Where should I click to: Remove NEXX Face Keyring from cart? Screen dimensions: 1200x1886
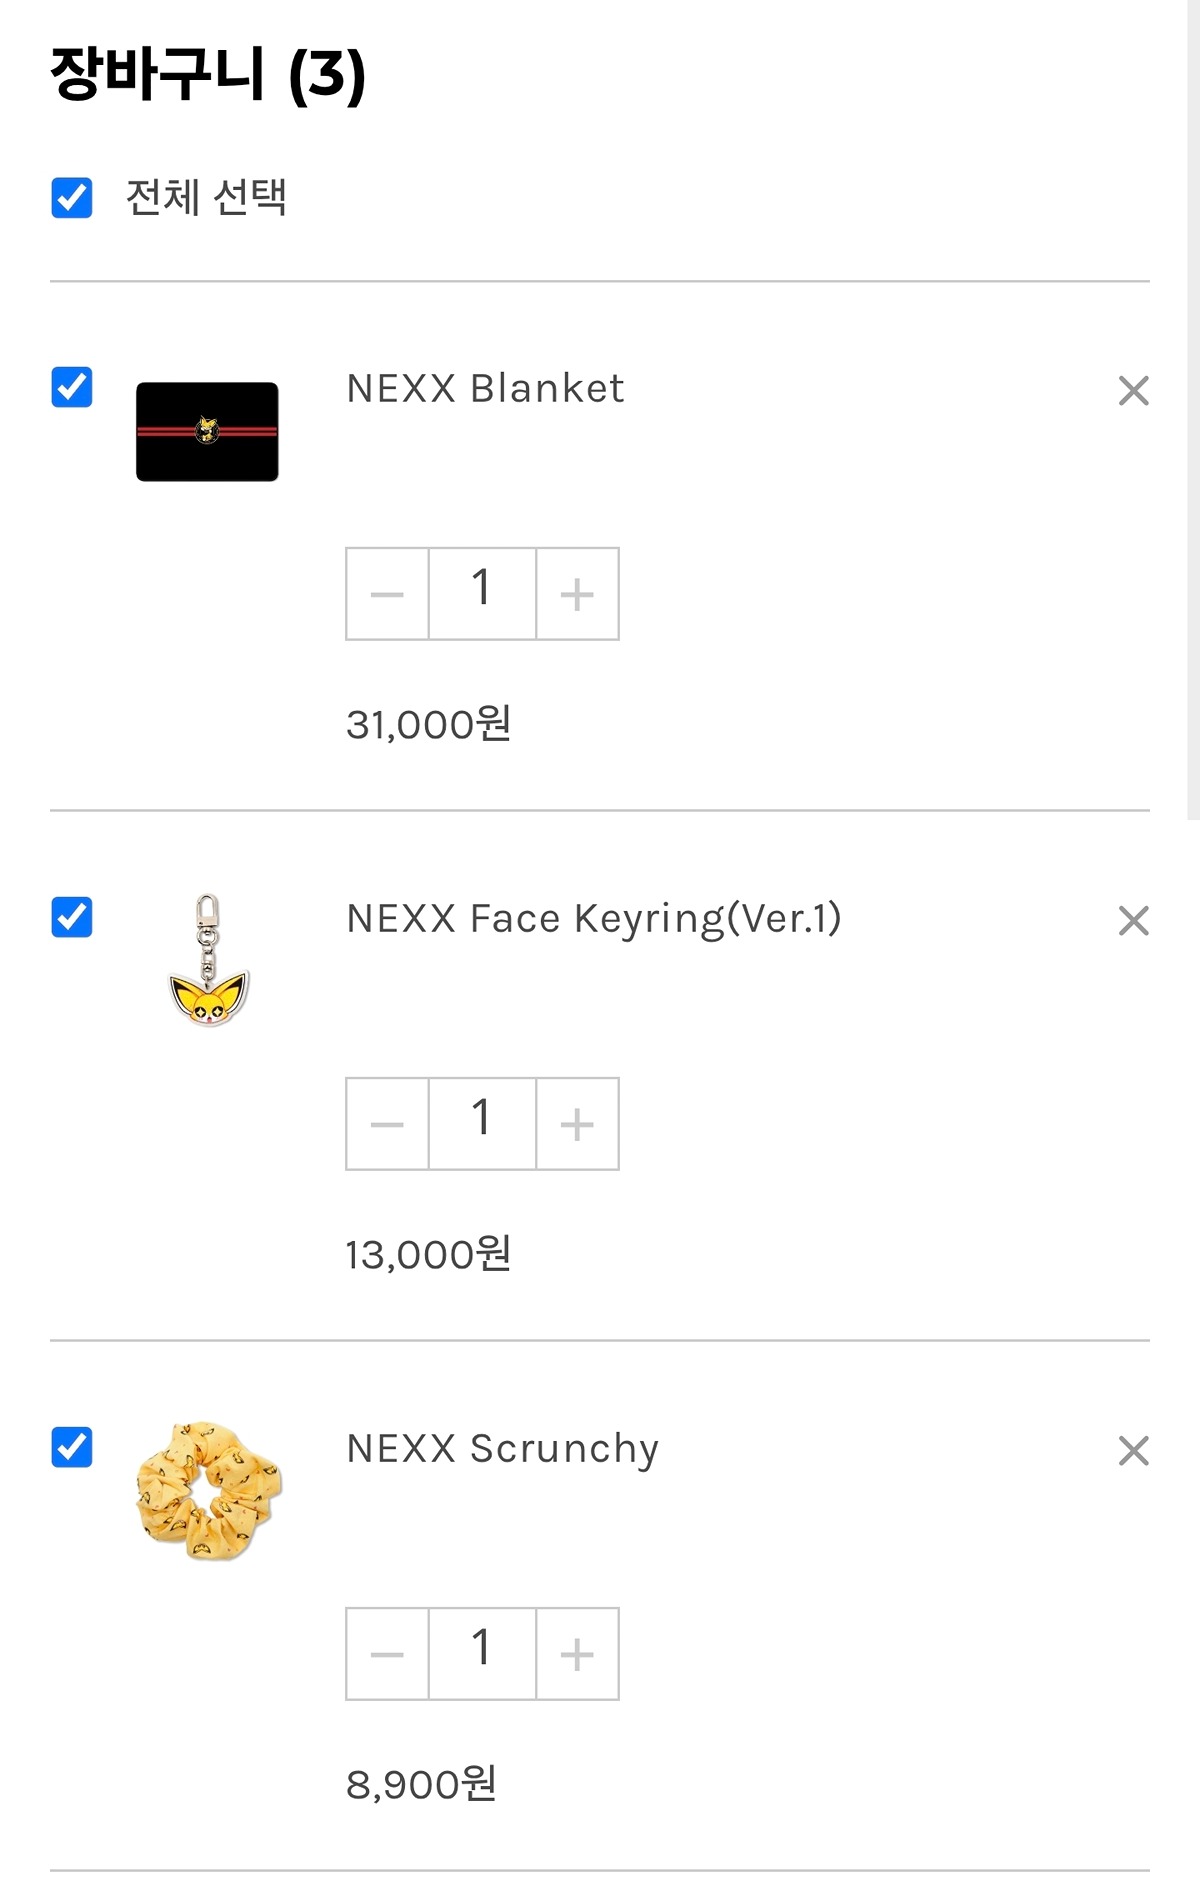click(1133, 921)
